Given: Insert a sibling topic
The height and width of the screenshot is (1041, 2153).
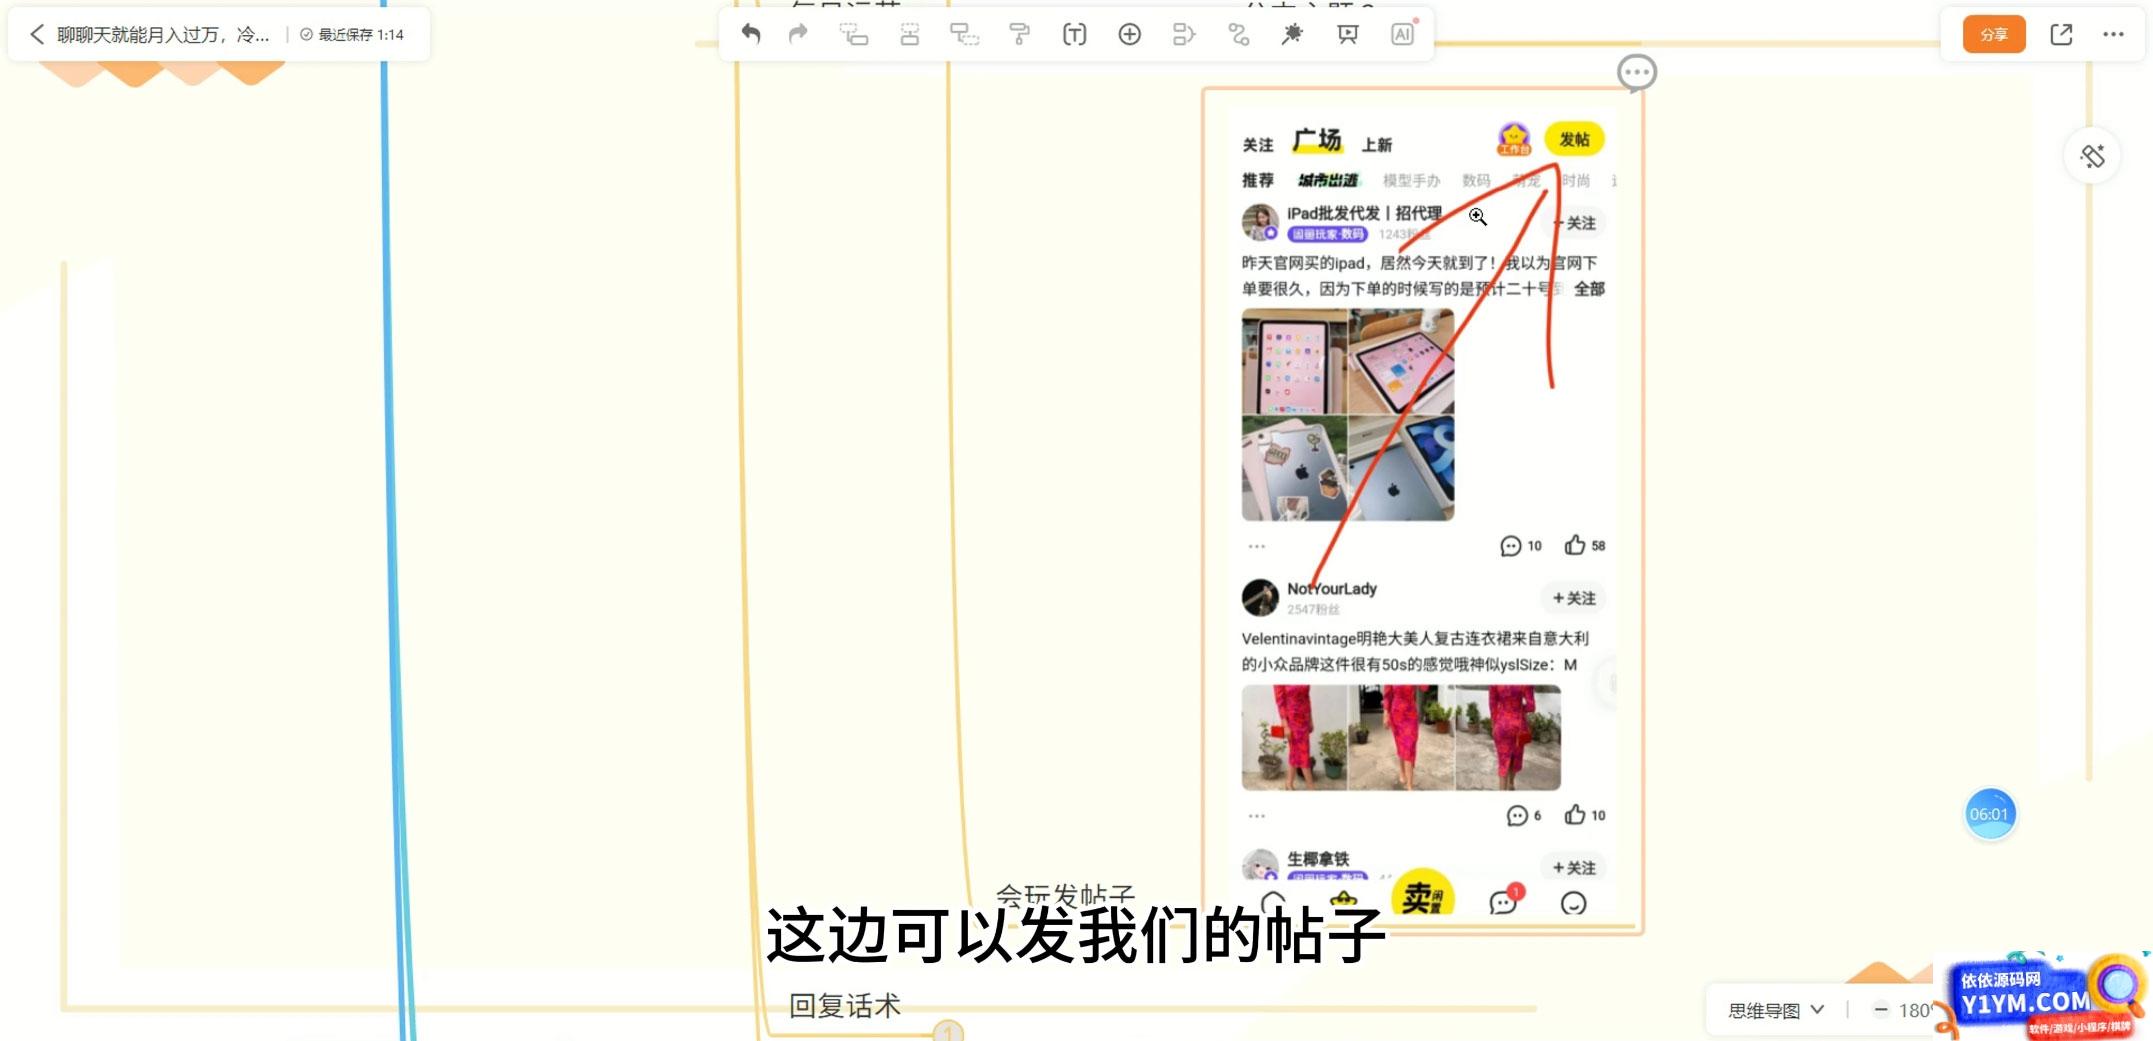Looking at the screenshot, I should 909,35.
